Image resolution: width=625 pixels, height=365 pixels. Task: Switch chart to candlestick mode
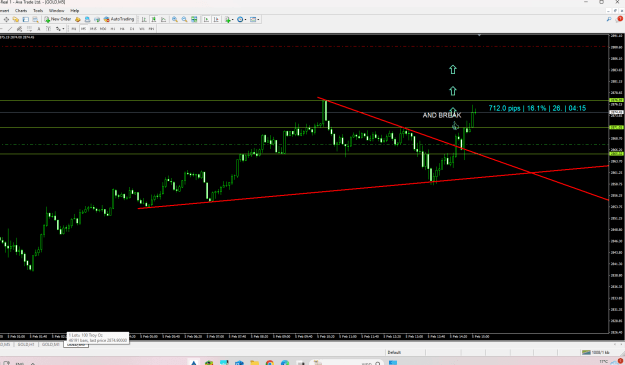click(153, 20)
